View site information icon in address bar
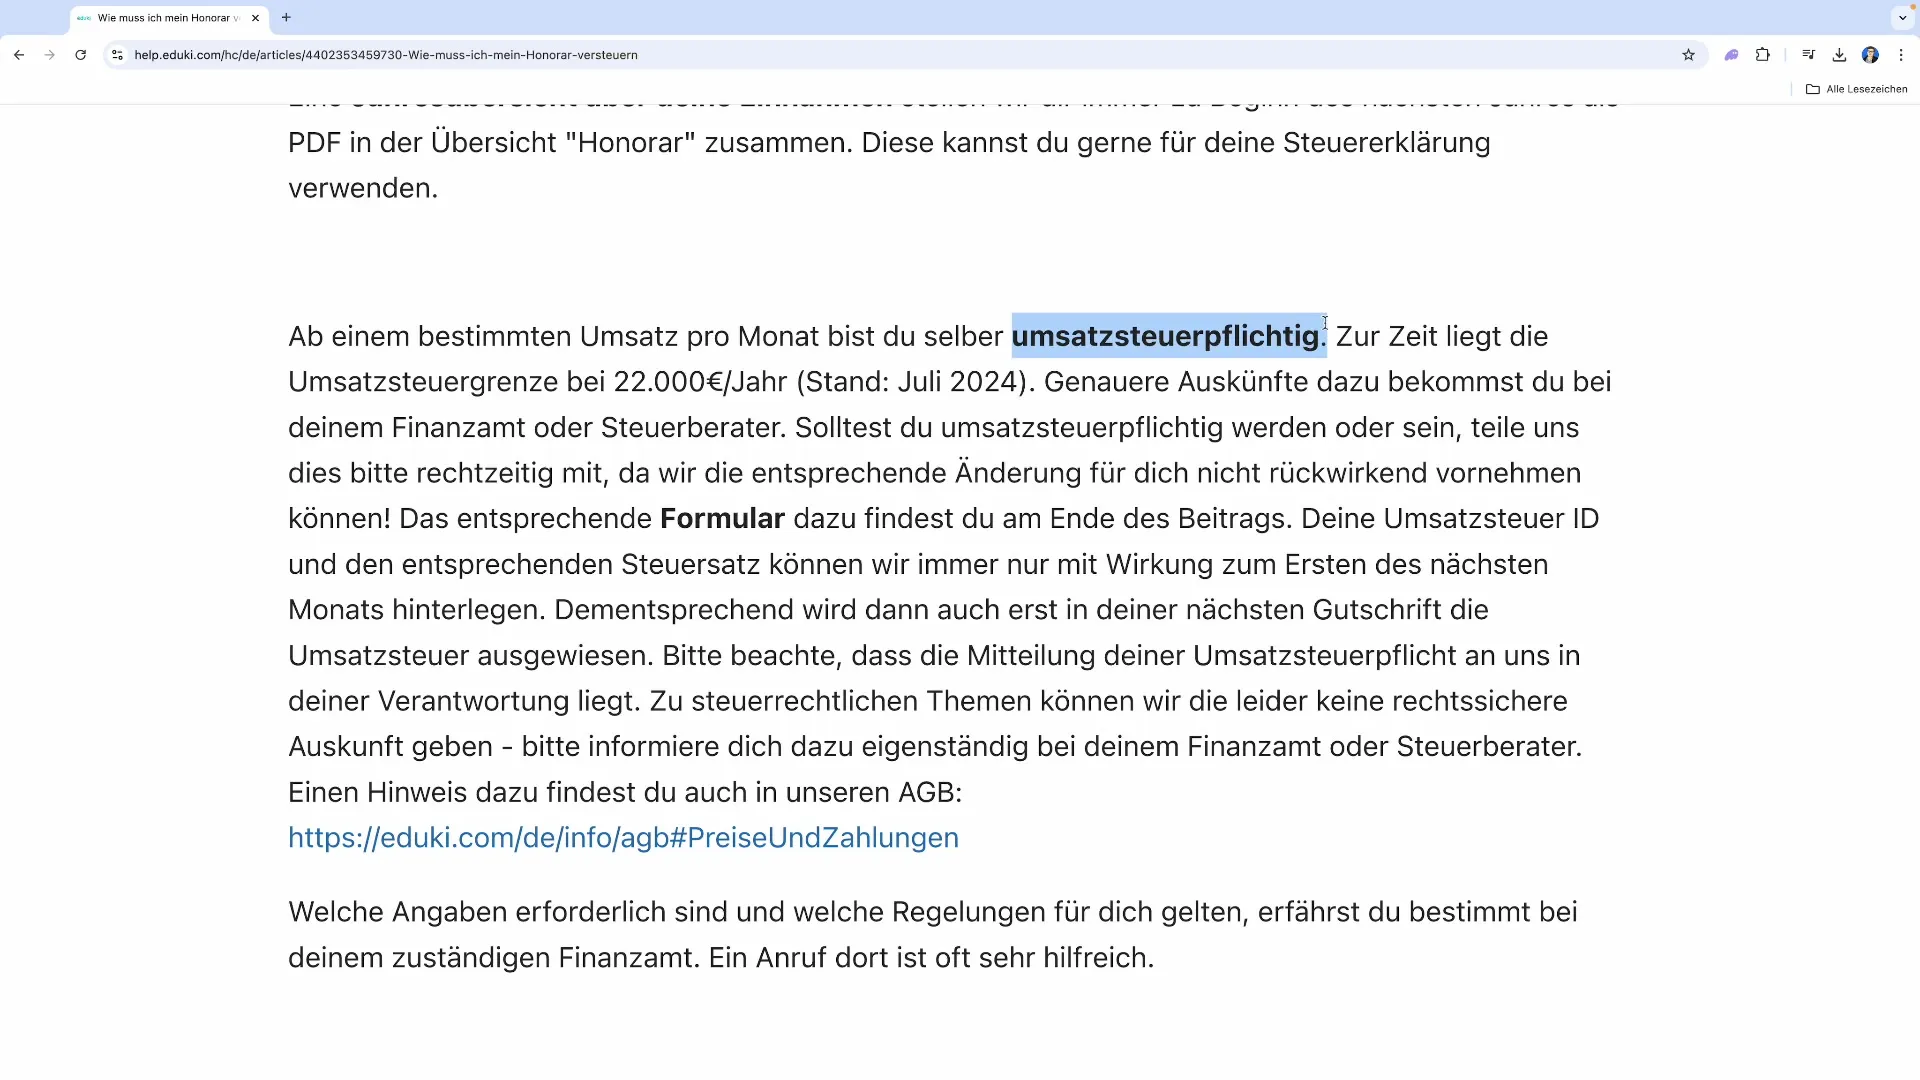The image size is (1920, 1080). (117, 55)
